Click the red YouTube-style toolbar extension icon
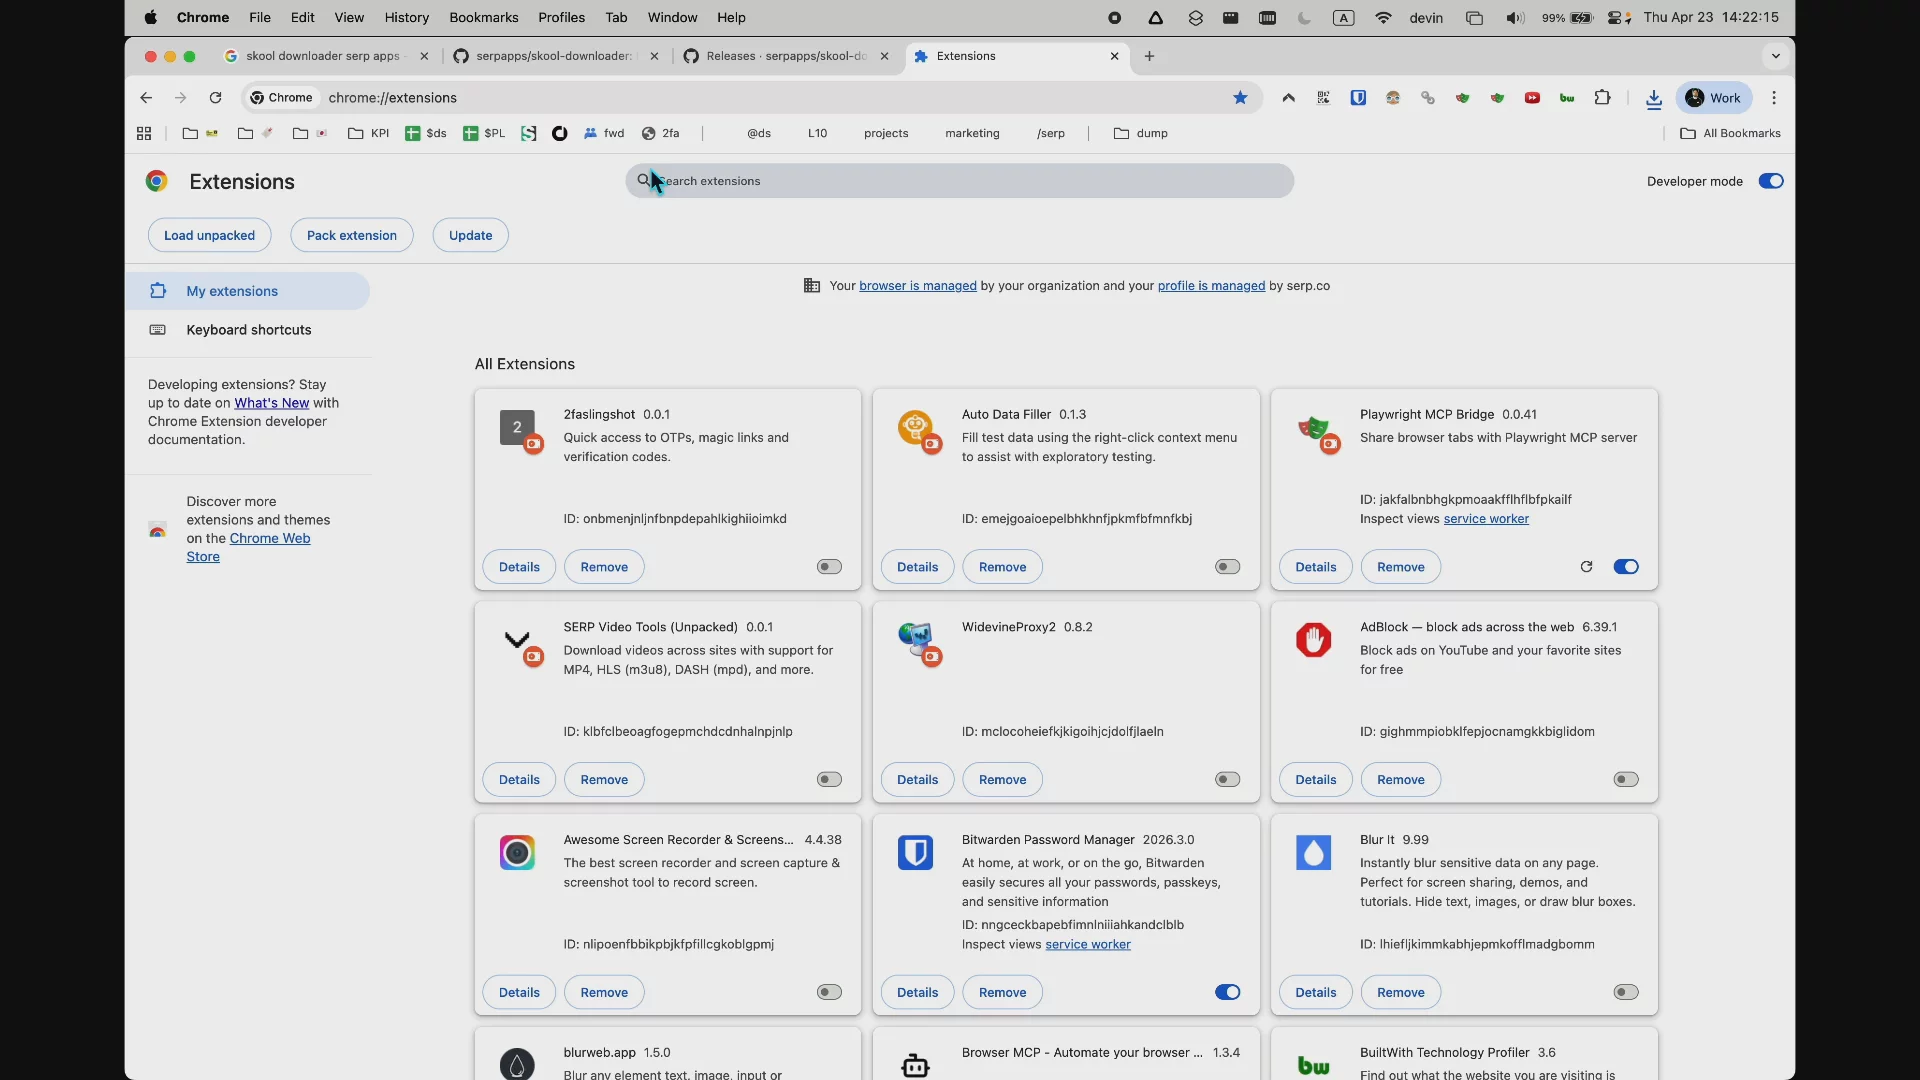 point(1532,98)
